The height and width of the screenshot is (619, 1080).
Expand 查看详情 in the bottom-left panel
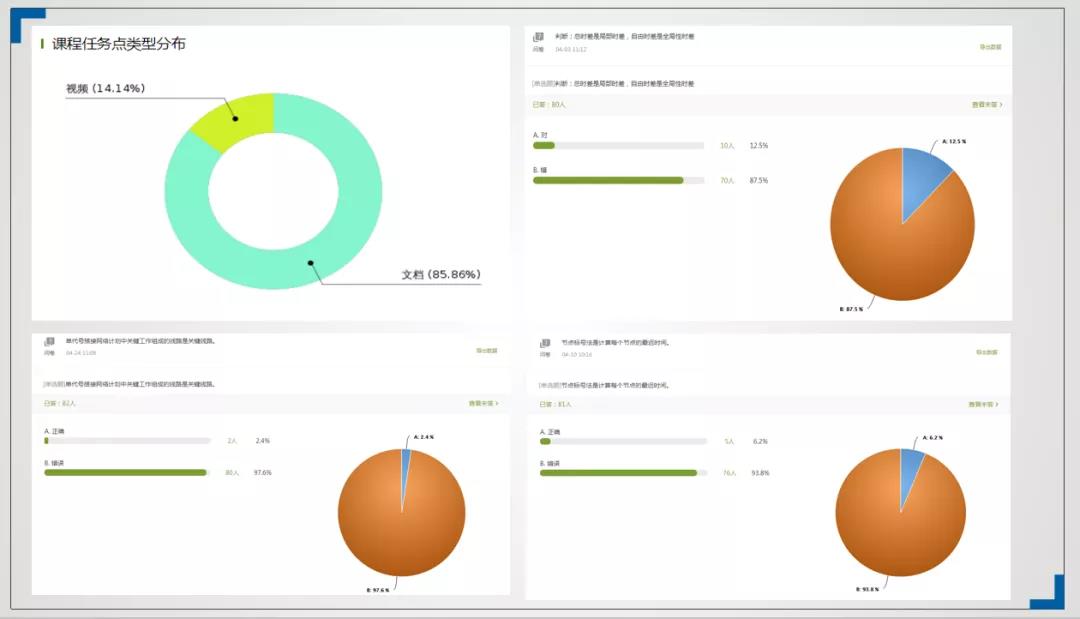[483, 404]
